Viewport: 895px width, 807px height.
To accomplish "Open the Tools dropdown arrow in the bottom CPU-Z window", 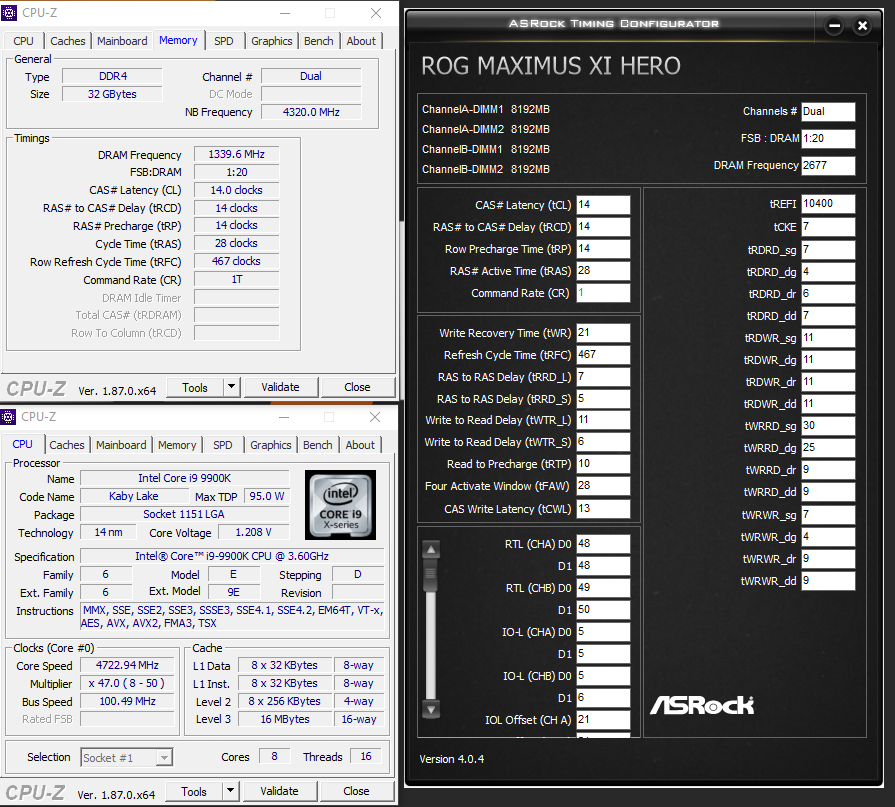I will [x=230, y=791].
